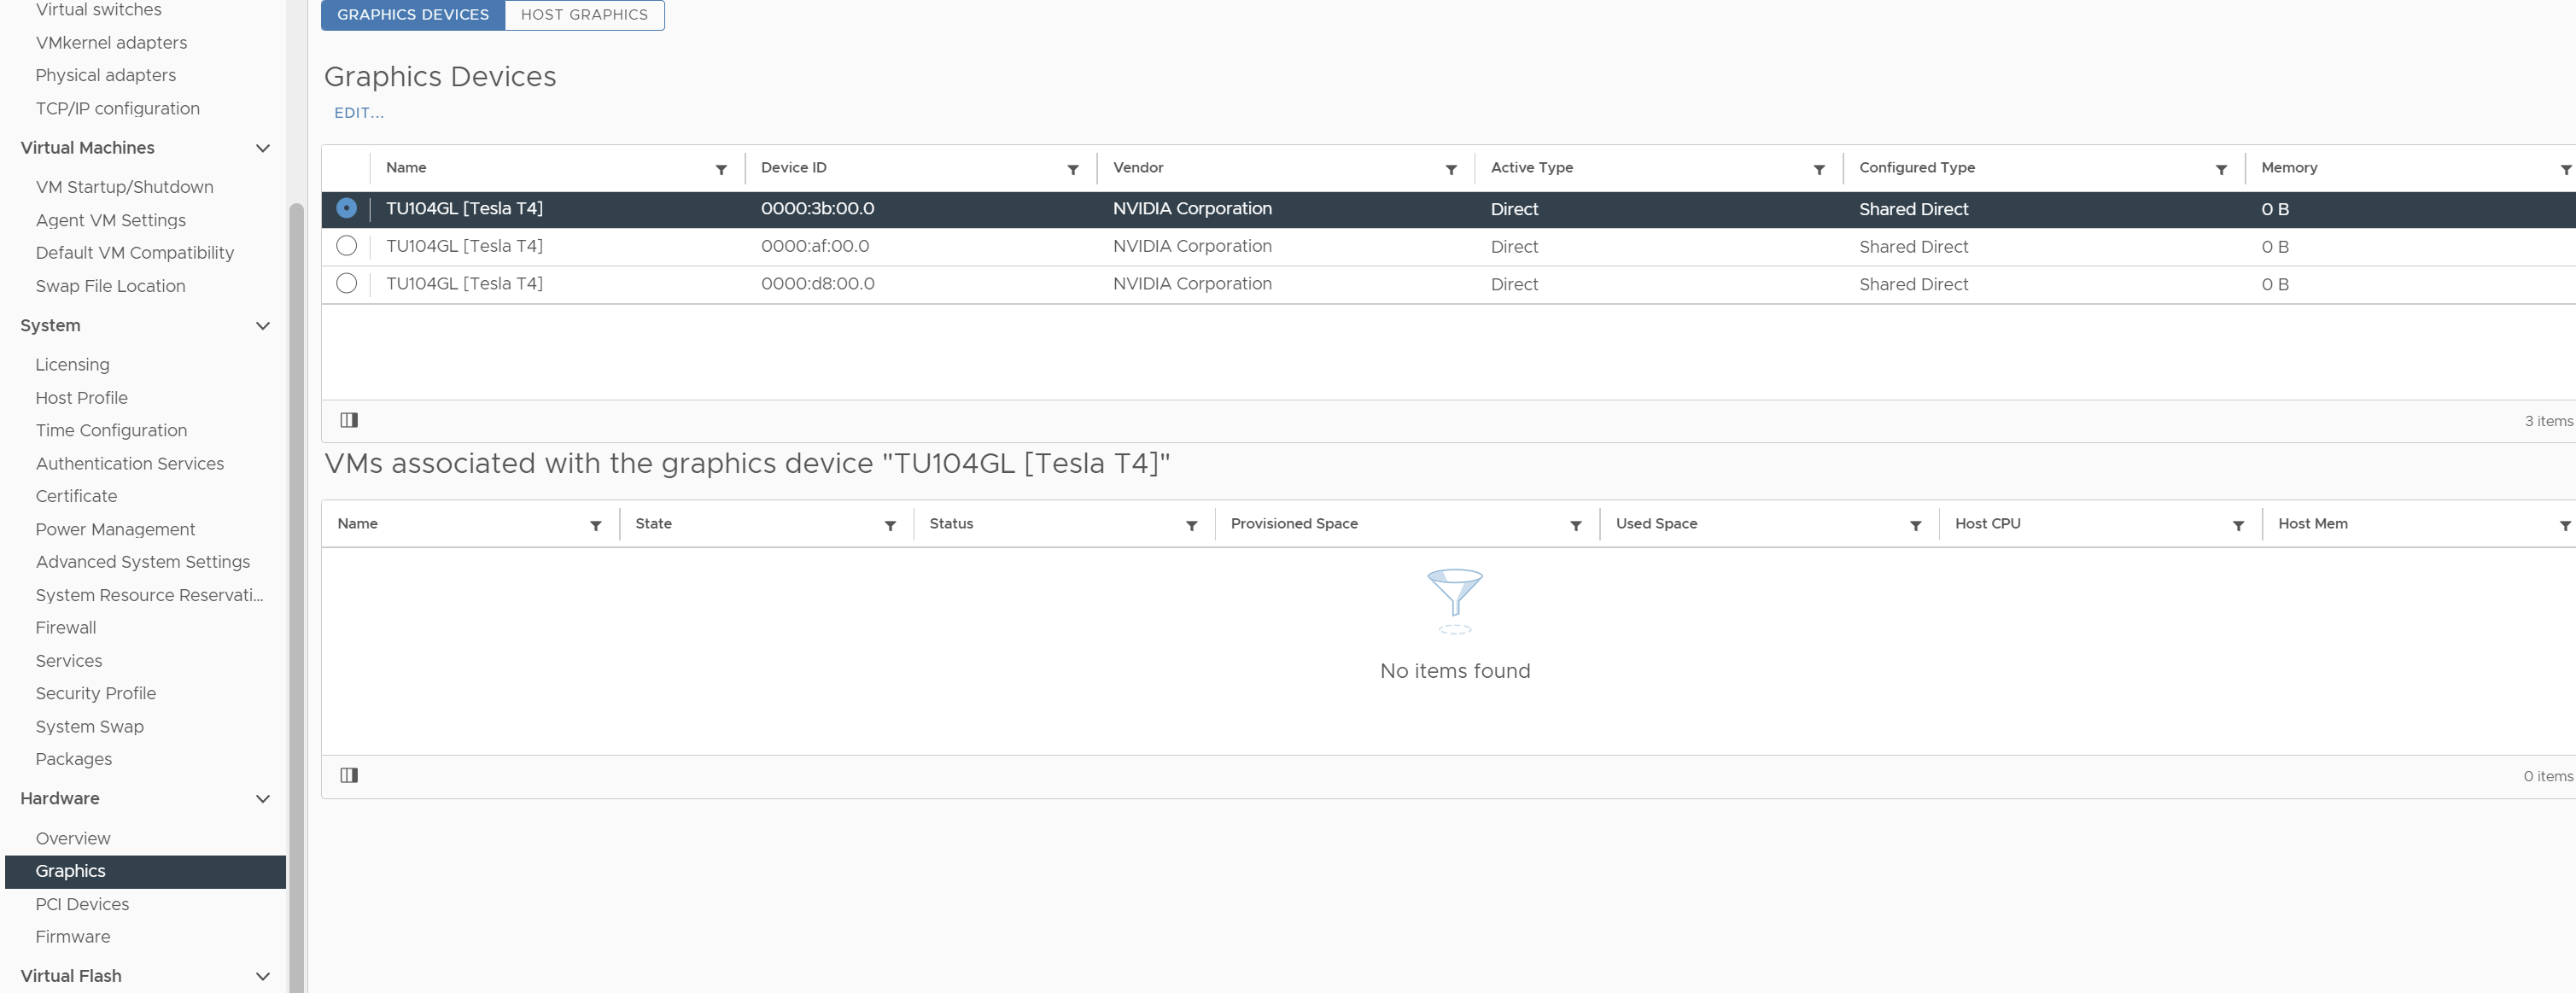
Task: Open the column manager of the Graphics Devices table
Action: (x=348, y=419)
